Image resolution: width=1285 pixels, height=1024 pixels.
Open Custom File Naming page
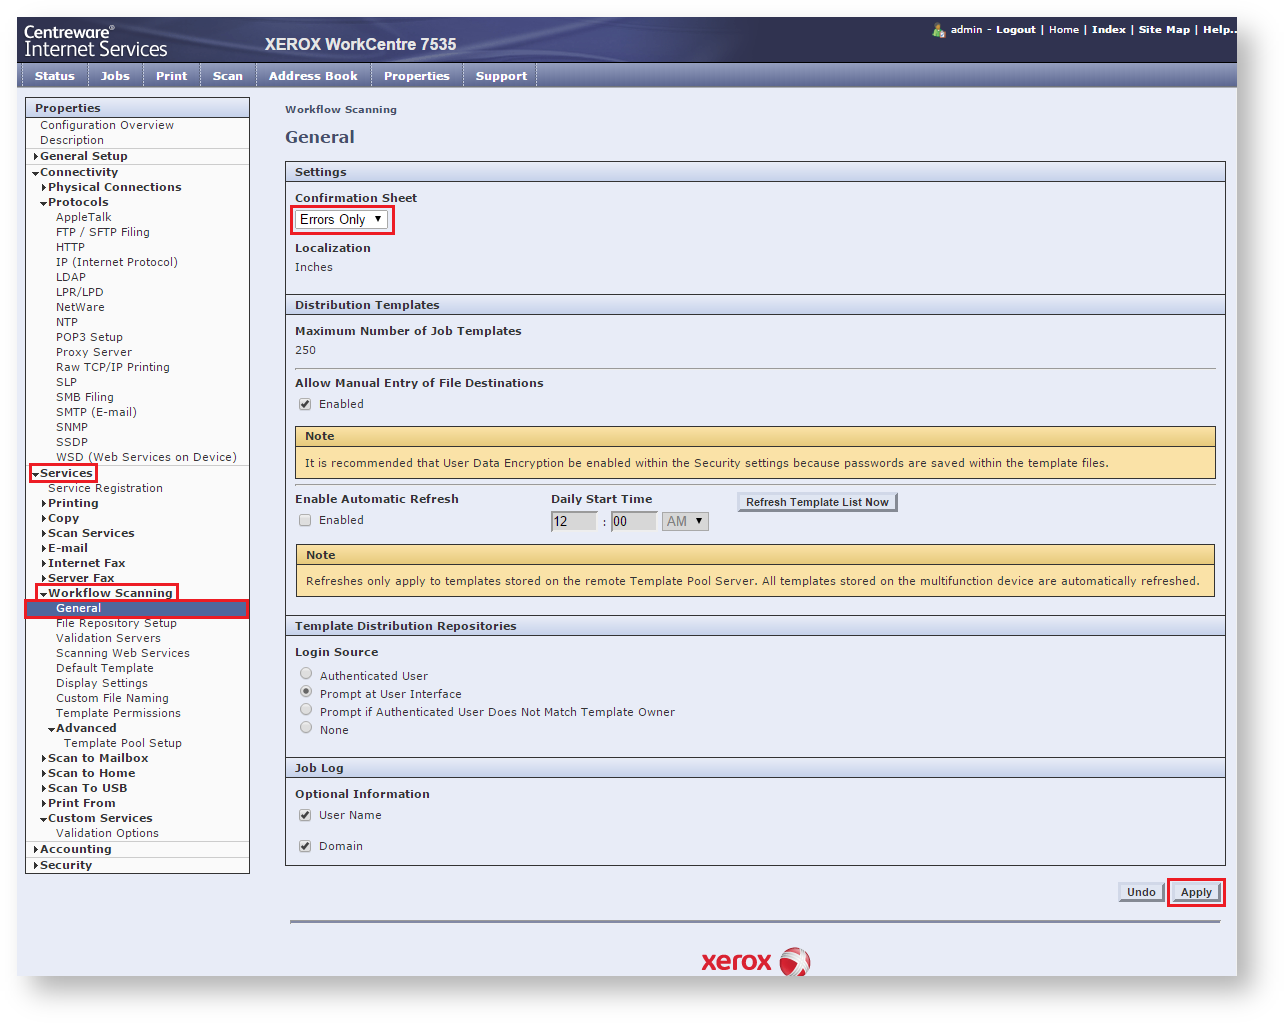click(x=112, y=698)
